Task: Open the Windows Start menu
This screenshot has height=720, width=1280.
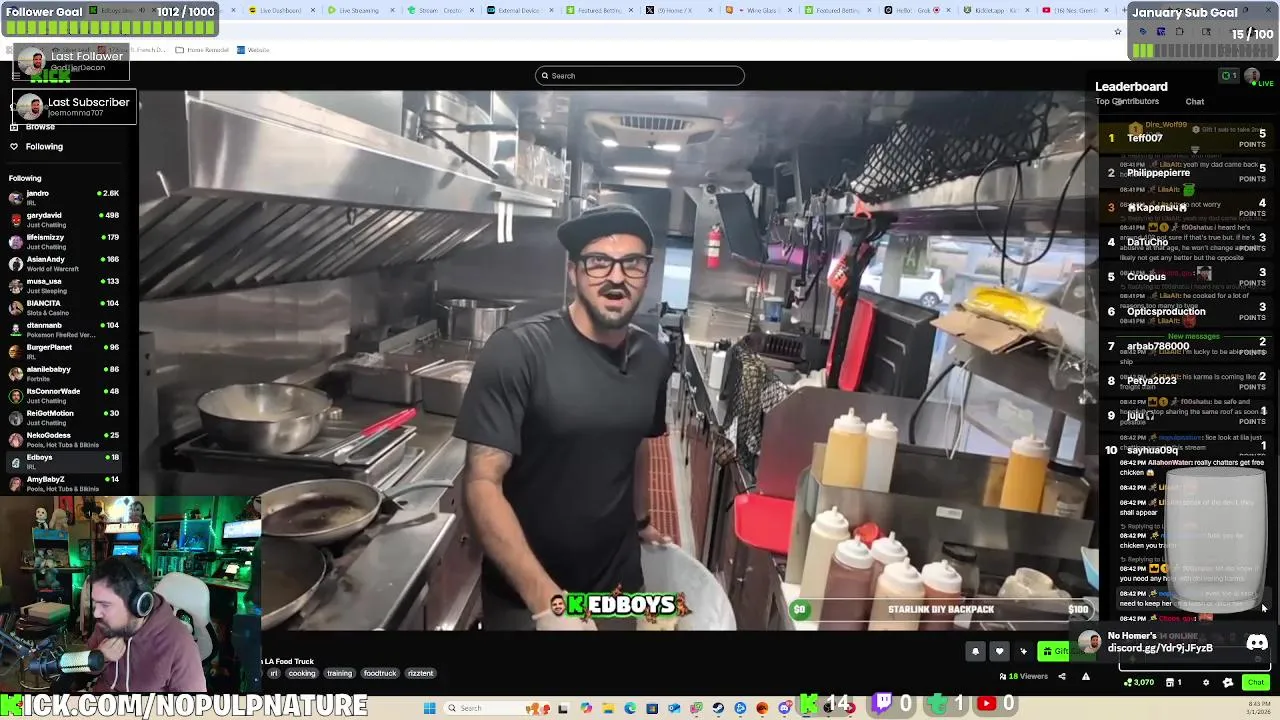Action: pyautogui.click(x=430, y=708)
